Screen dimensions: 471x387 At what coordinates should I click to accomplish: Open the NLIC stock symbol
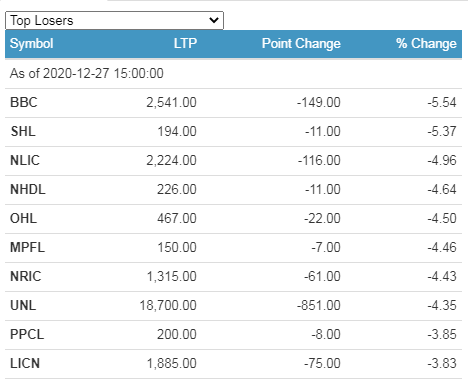(25, 160)
